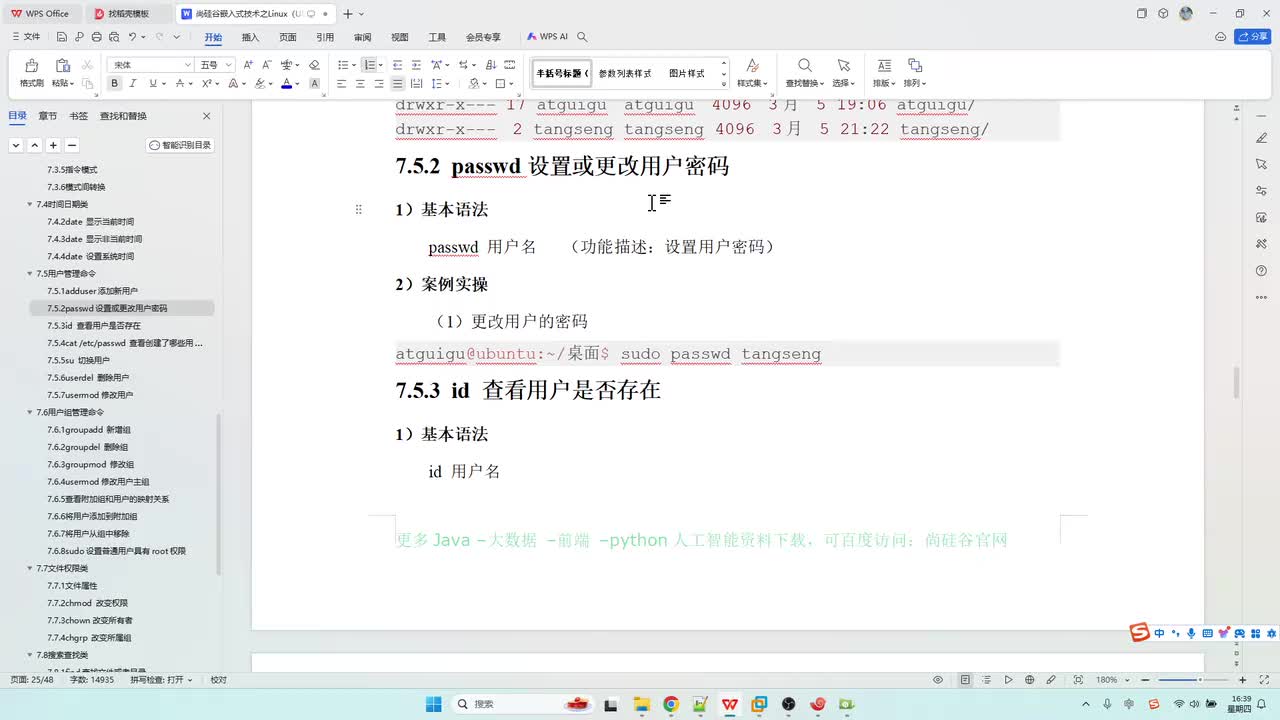This screenshot has width=1280, height=720.
Task: Open Google Chrome from the taskbar
Action: pos(671,704)
